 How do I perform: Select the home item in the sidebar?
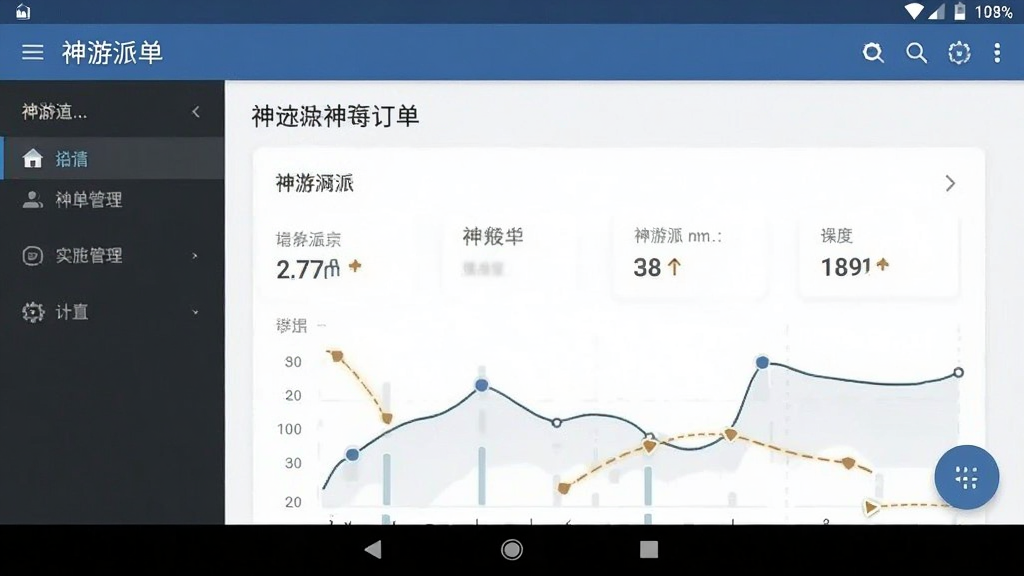[x=114, y=159]
